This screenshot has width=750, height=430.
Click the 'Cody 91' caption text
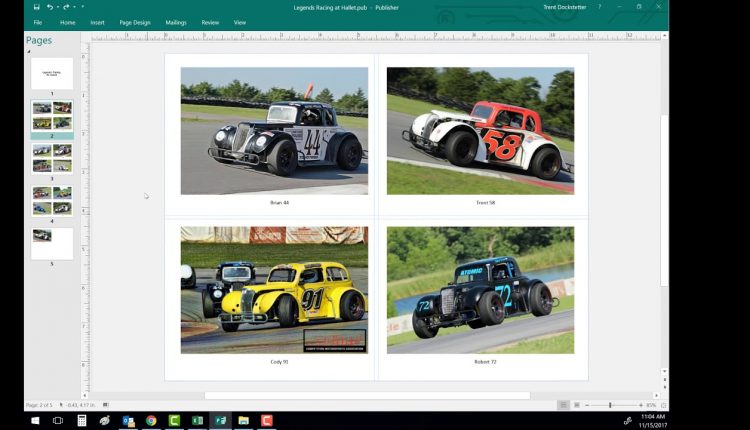279,362
